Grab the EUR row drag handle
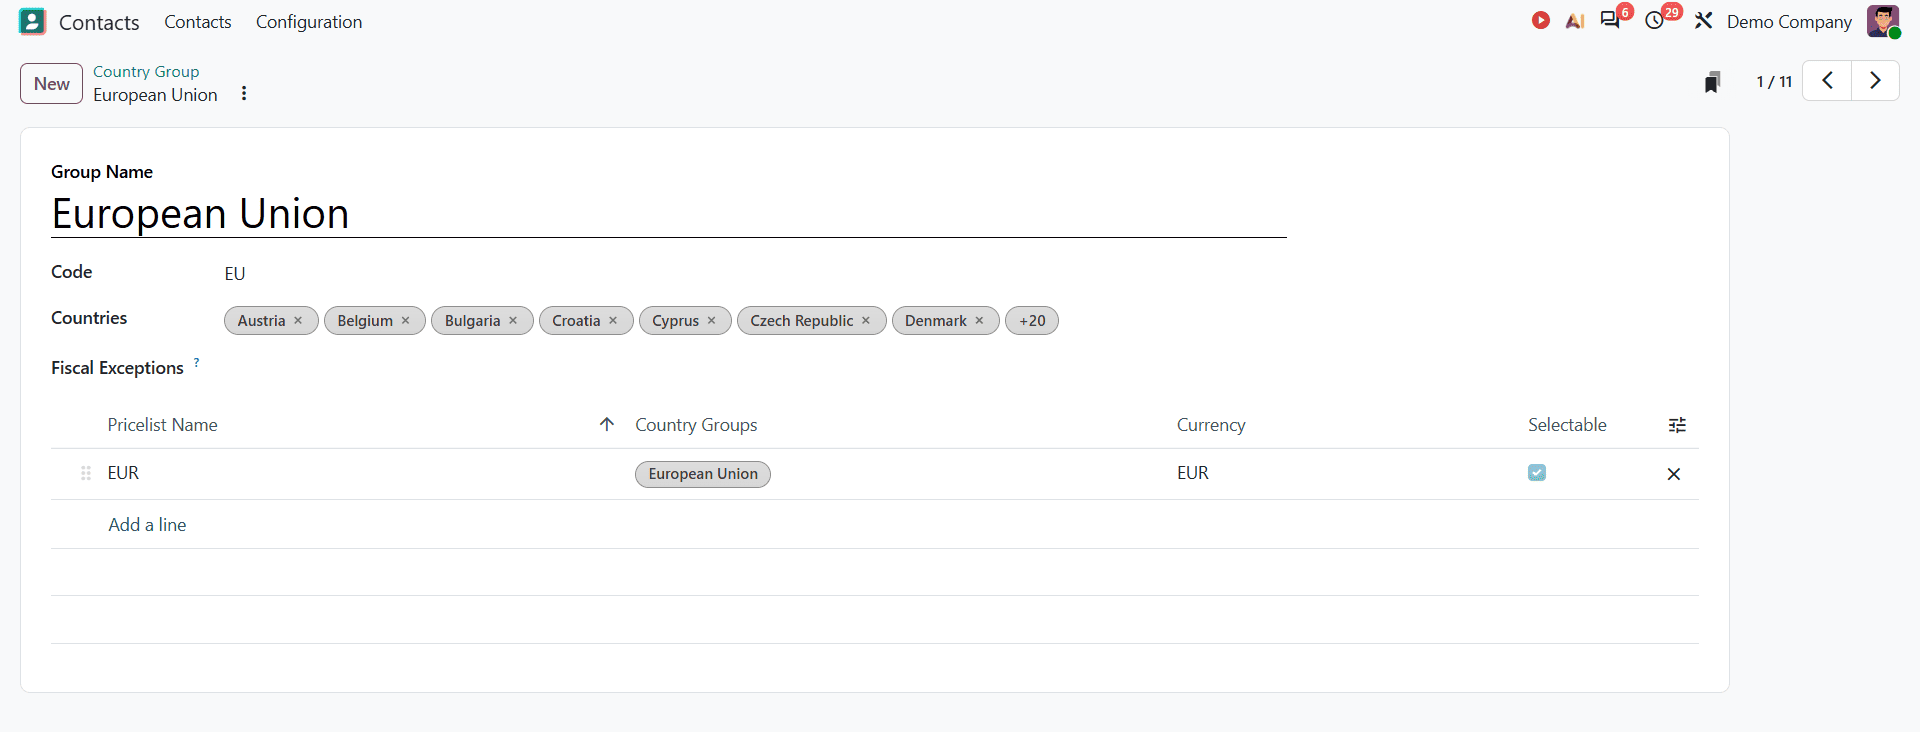This screenshot has height=732, width=1920. point(86,473)
